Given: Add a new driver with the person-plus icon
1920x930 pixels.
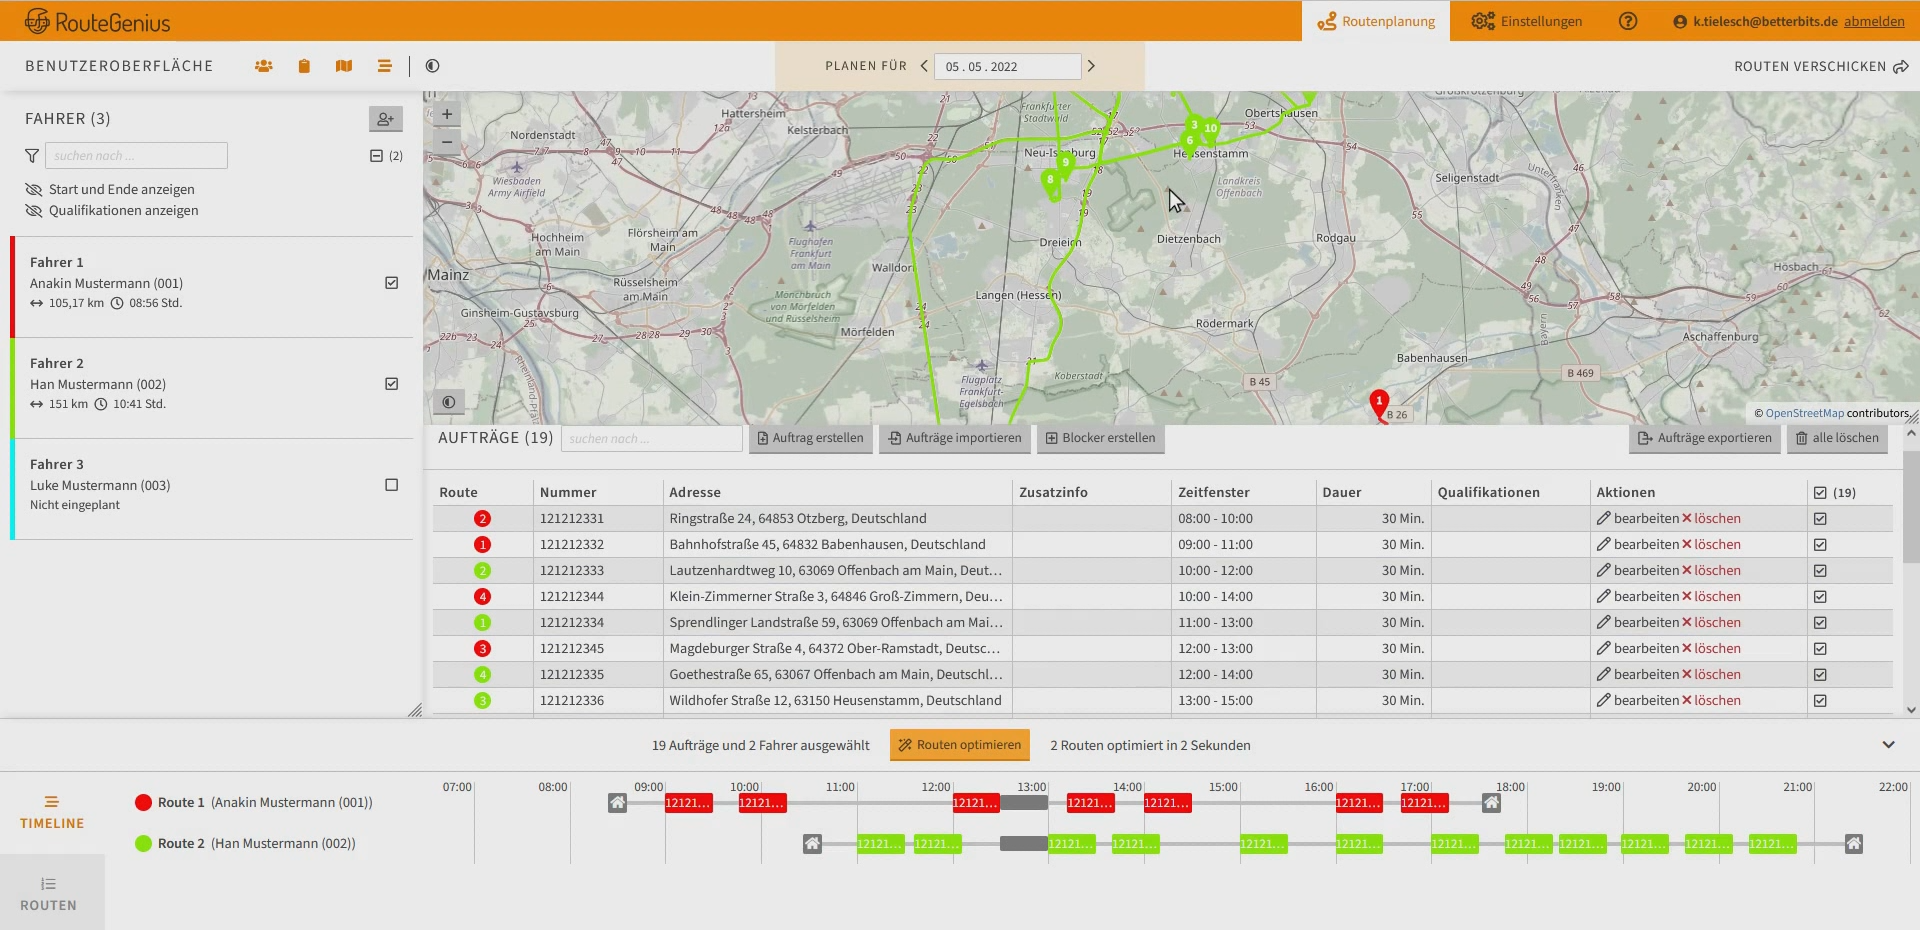Looking at the screenshot, I should (x=386, y=118).
